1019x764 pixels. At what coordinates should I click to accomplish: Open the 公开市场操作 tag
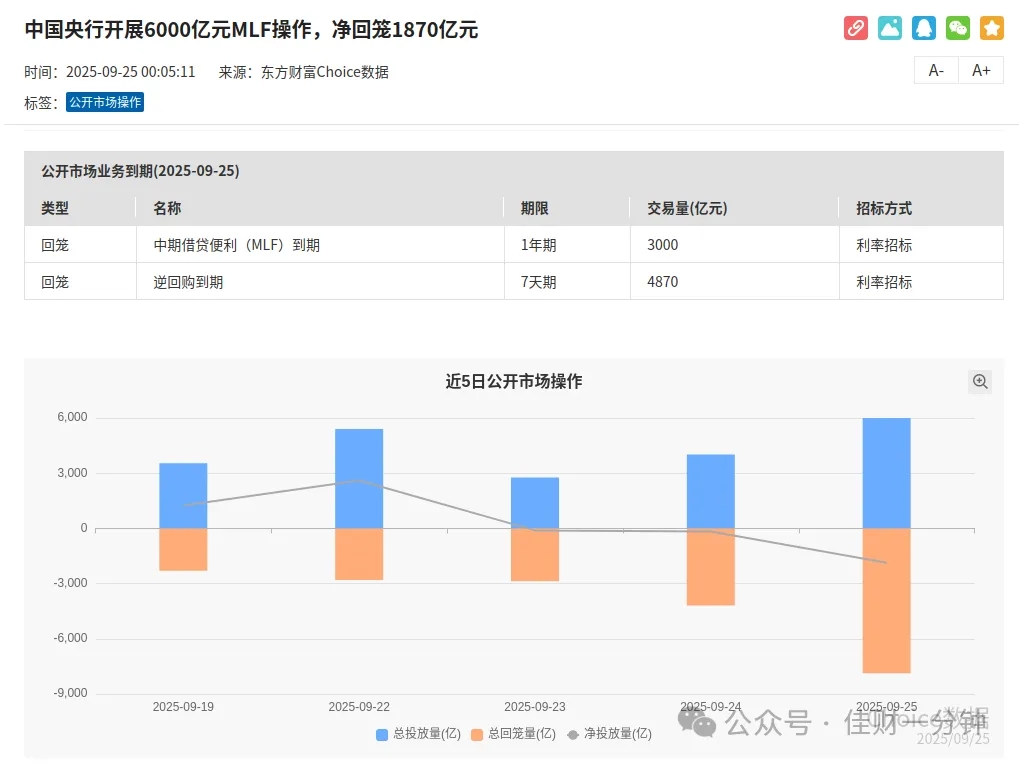105,102
